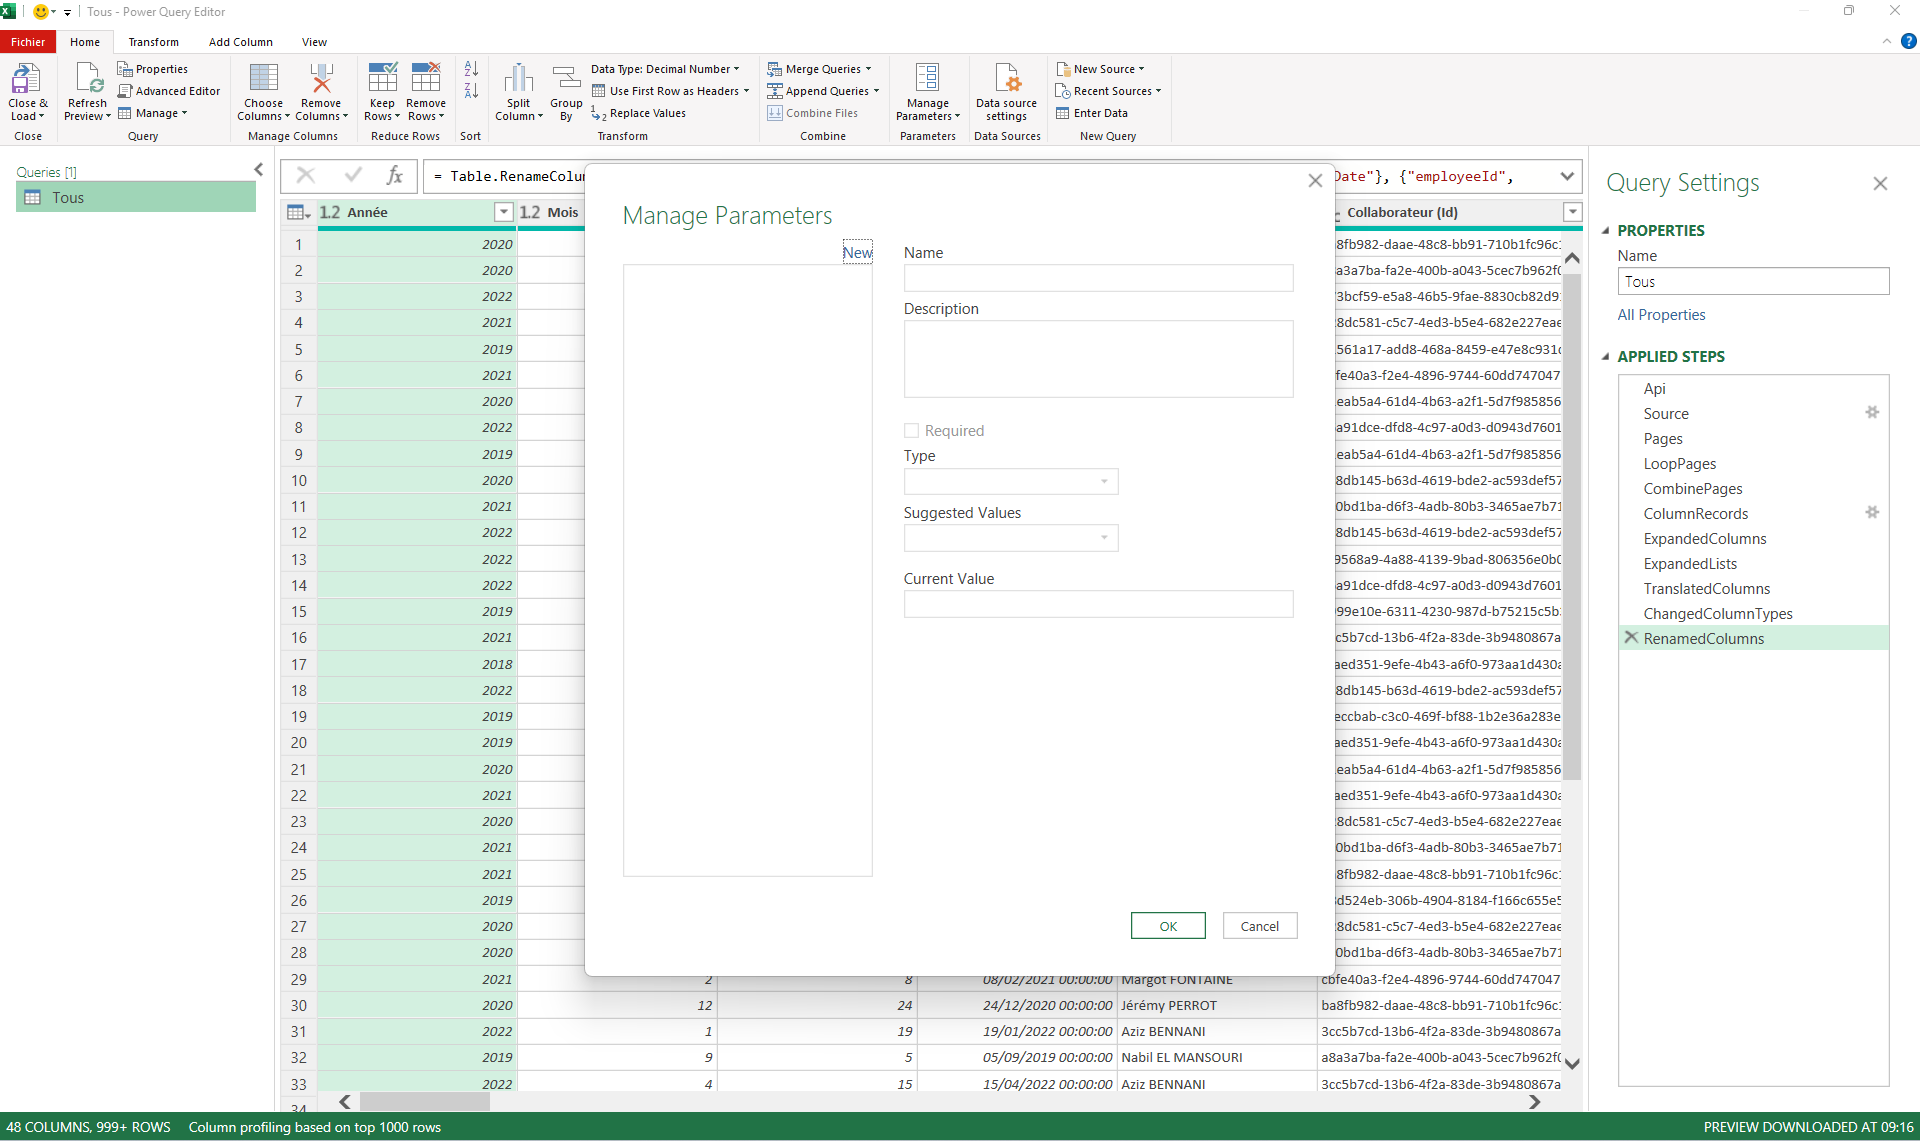The height and width of the screenshot is (1141, 1920).
Task: Click the Remove Columns icon
Action: pyautogui.click(x=320, y=80)
